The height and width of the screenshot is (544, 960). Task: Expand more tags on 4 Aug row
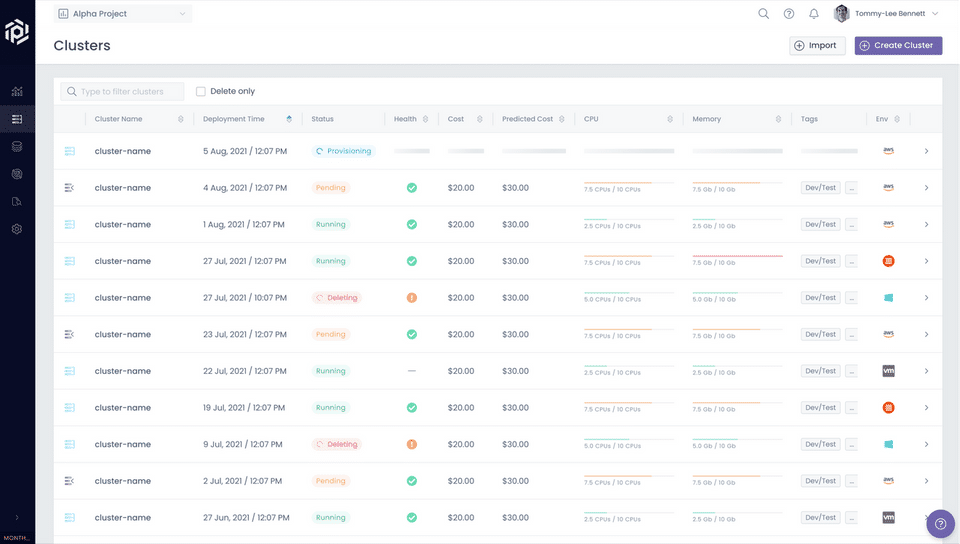pos(851,188)
